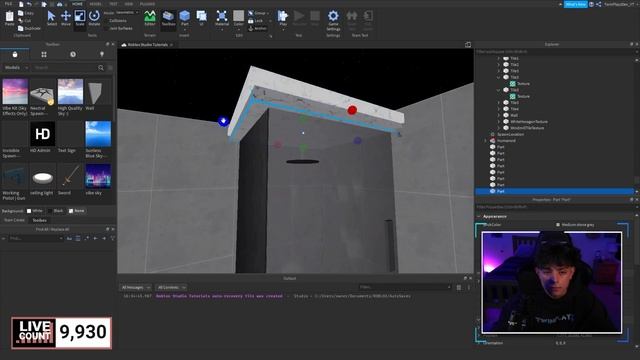Switch to the VIEW ribbon tab

[129, 4]
